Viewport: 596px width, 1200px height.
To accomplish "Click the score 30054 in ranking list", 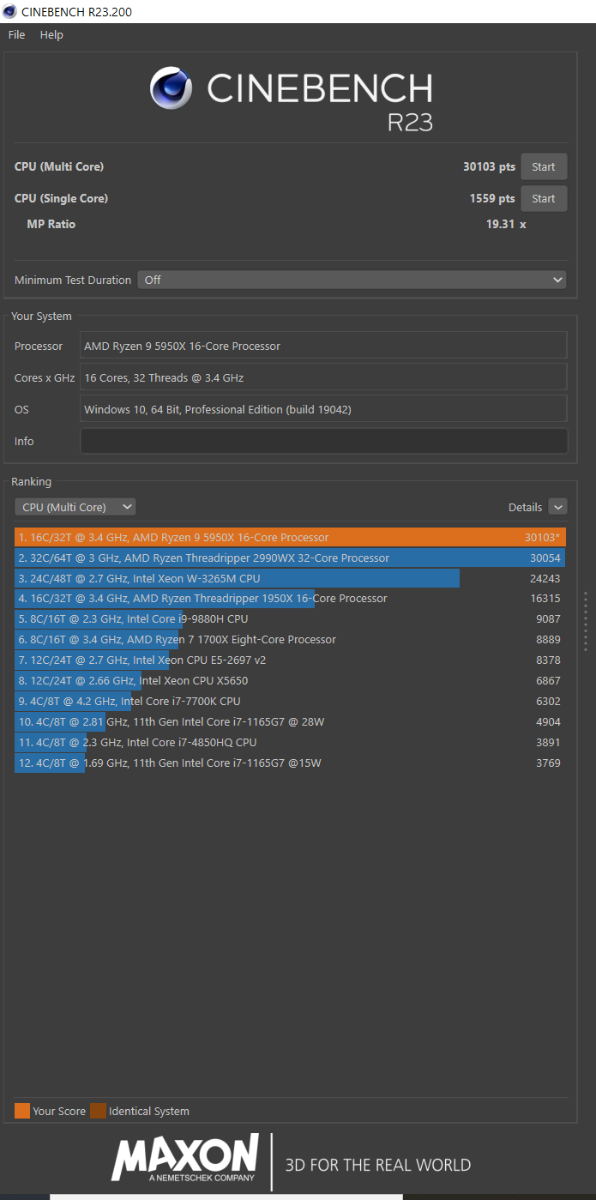I will pos(545,558).
